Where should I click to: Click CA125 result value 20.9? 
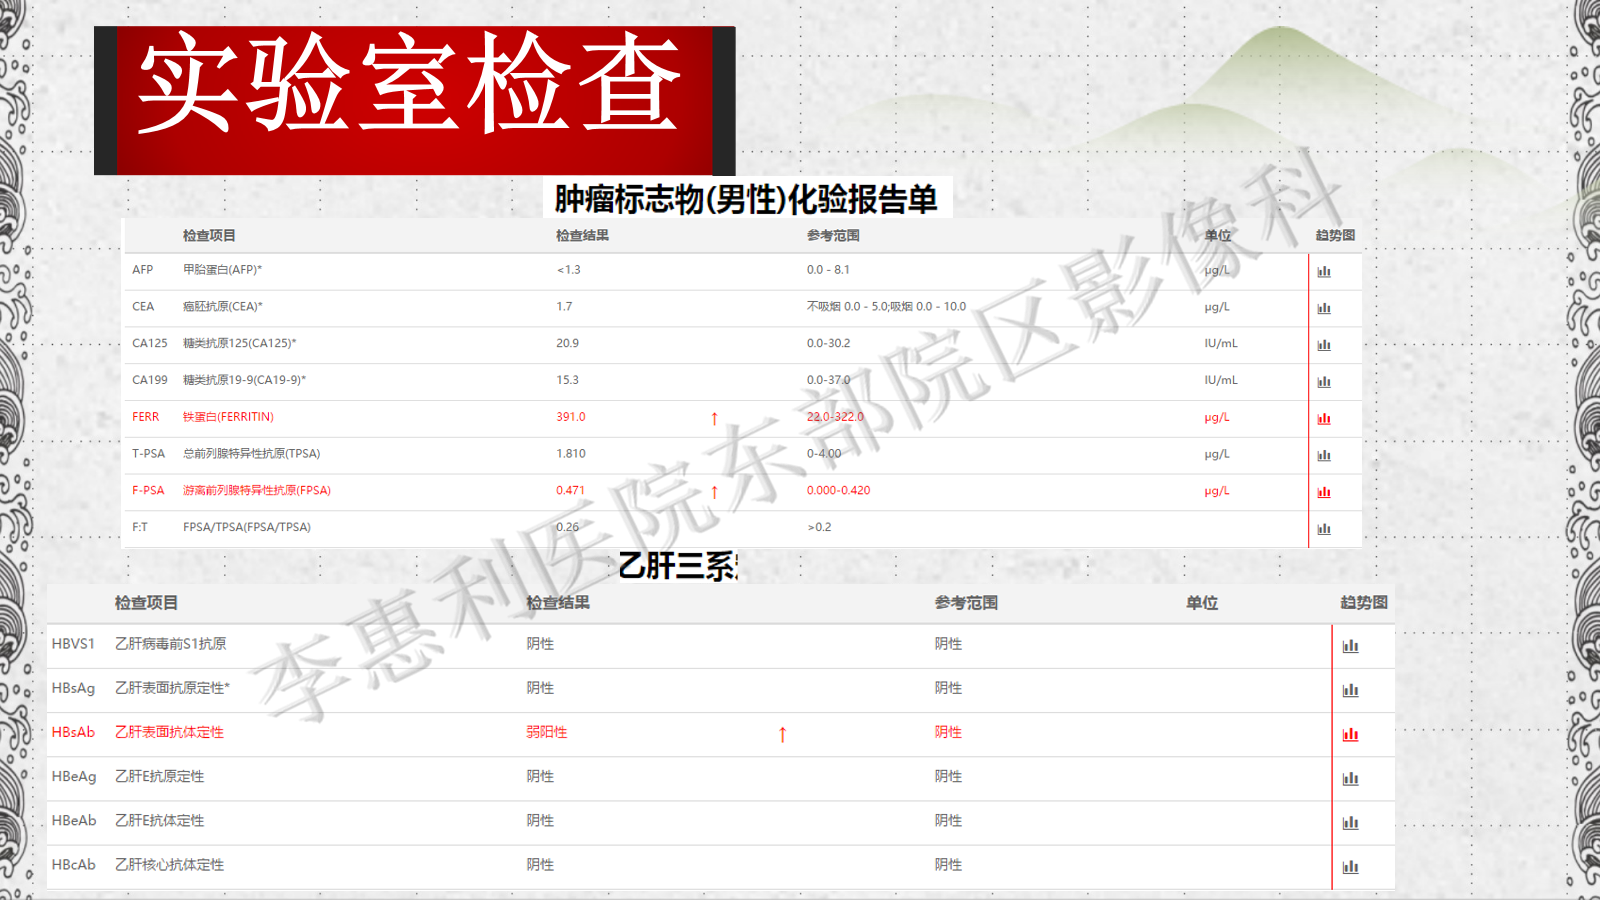[567, 343]
